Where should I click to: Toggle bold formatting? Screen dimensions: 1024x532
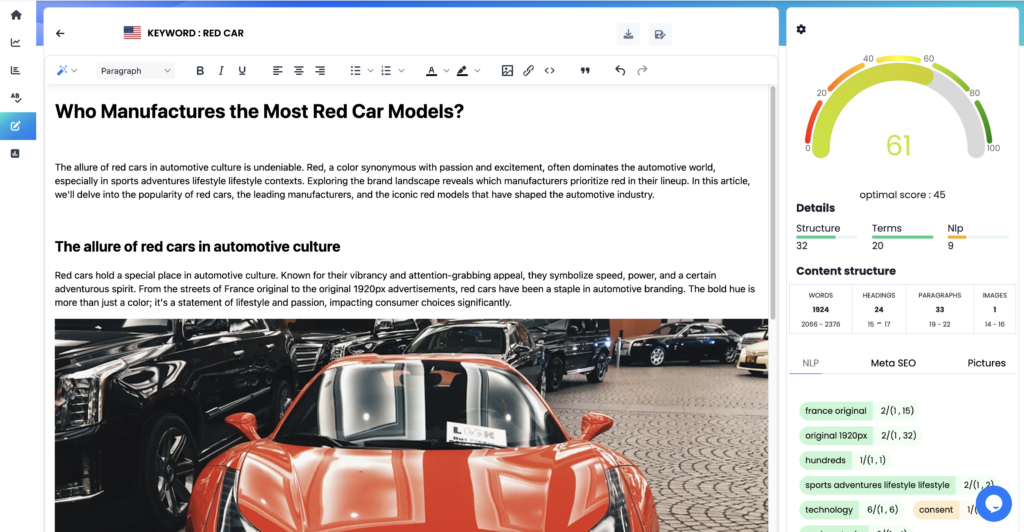pos(200,71)
